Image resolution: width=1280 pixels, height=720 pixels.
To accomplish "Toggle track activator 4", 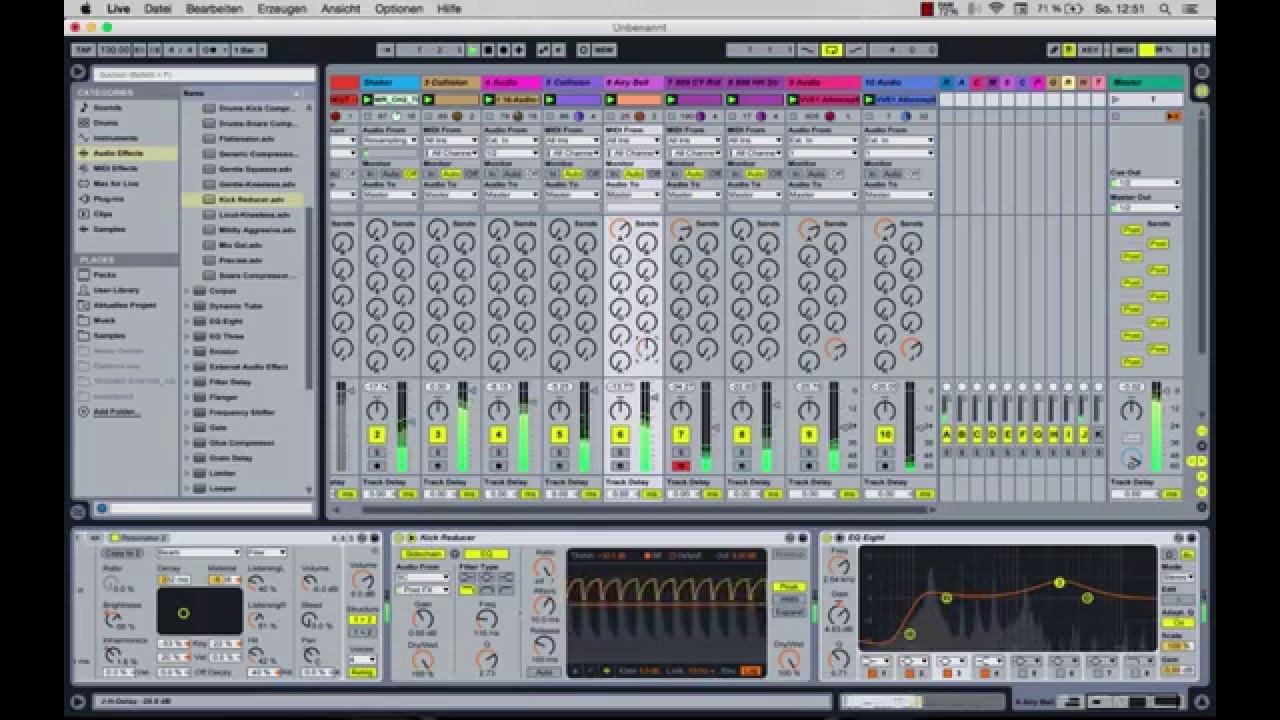I will pyautogui.click(x=499, y=435).
